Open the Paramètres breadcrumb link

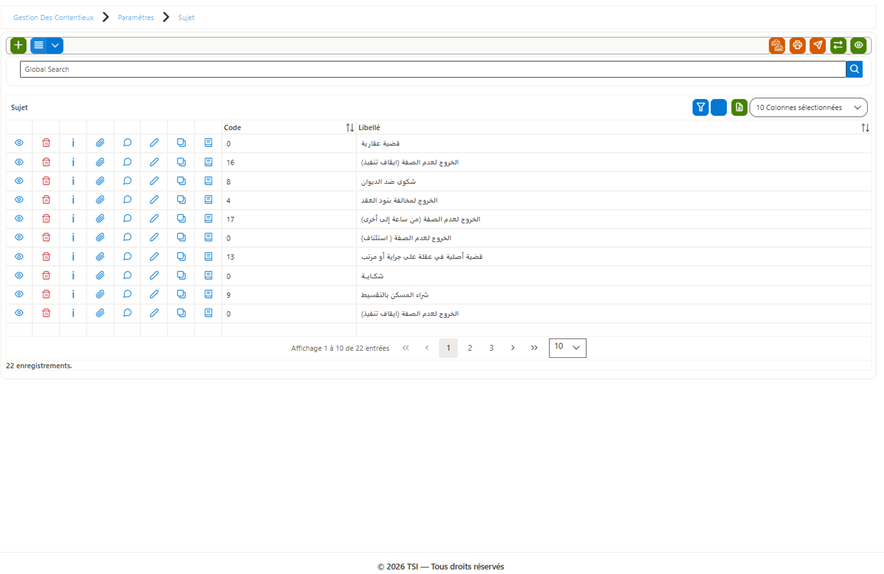pos(136,17)
